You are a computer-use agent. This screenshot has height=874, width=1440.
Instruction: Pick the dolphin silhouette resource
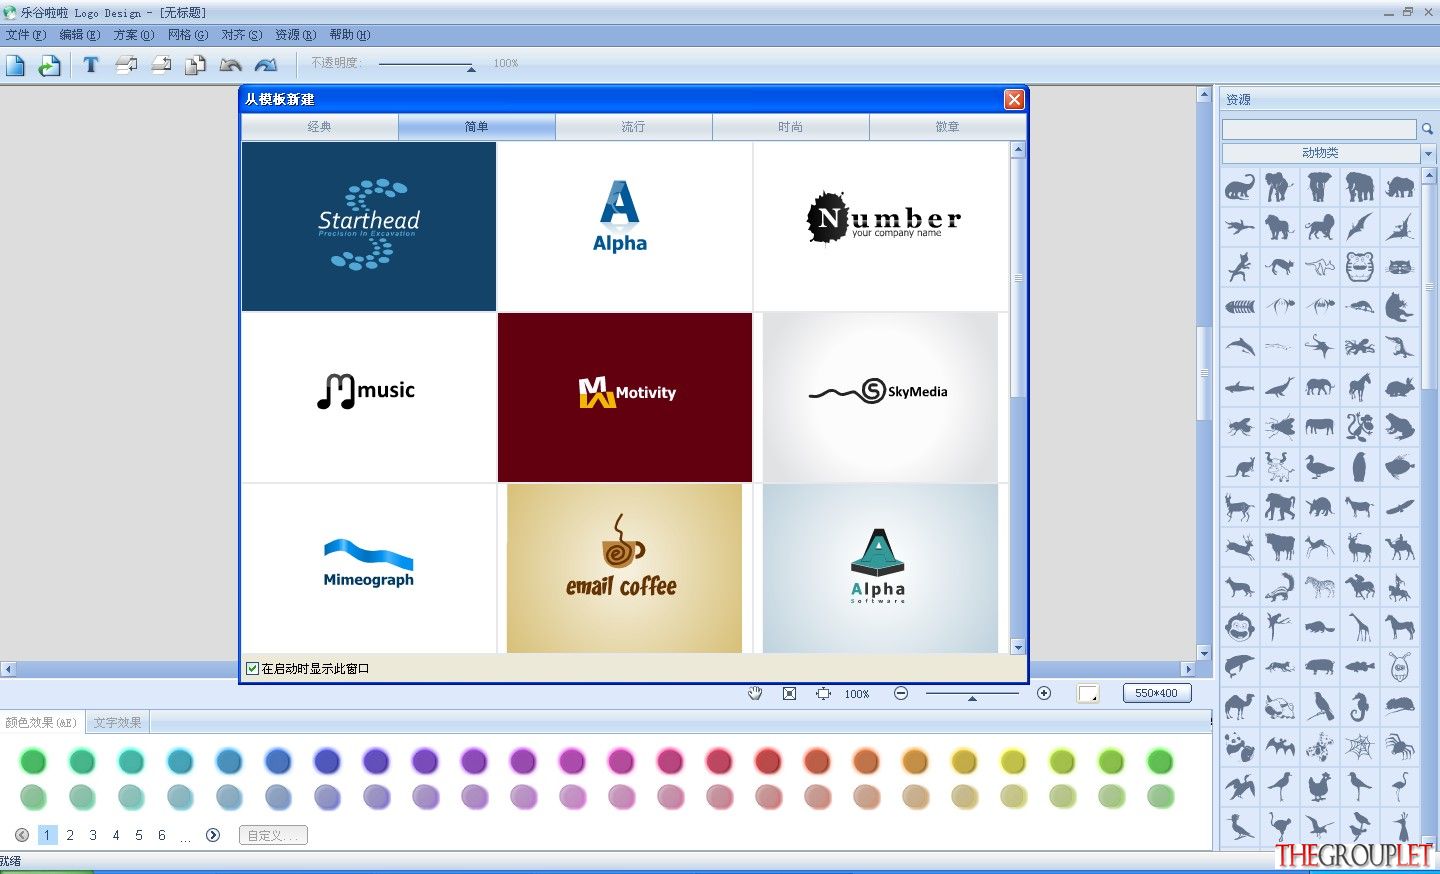1240,347
